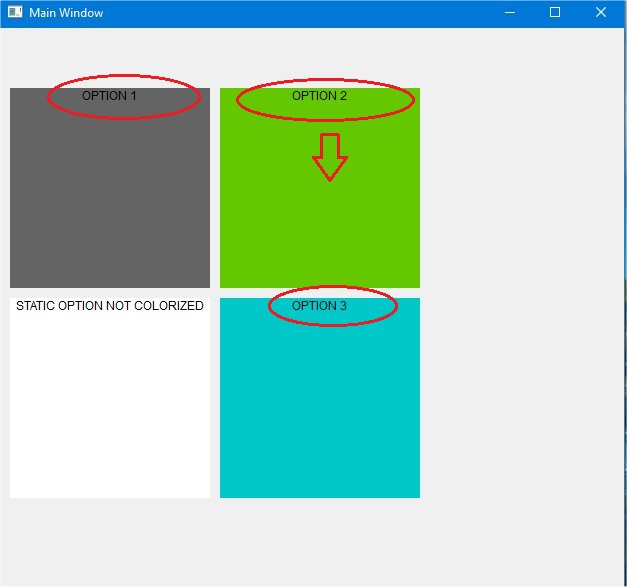Click the STATIC OPTION NOT COLORIZED text
Image resolution: width=627 pixels, height=587 pixels.
pos(110,306)
